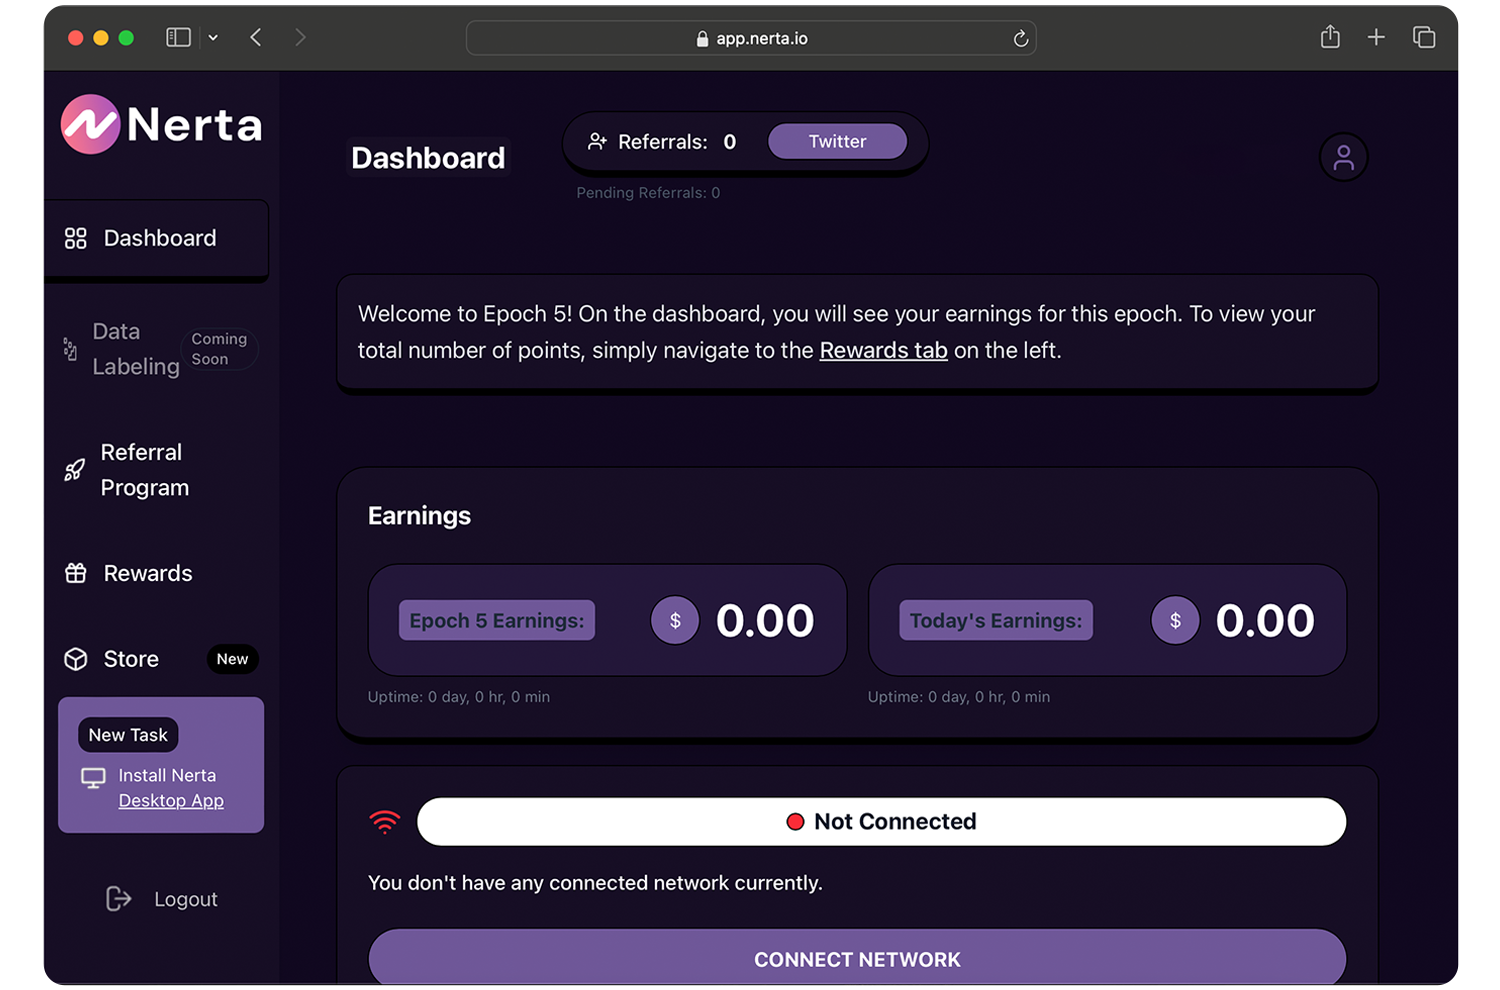Image resolution: width=1500 pixels, height=990 pixels.
Task: Open the Safari share icon
Action: click(1329, 38)
